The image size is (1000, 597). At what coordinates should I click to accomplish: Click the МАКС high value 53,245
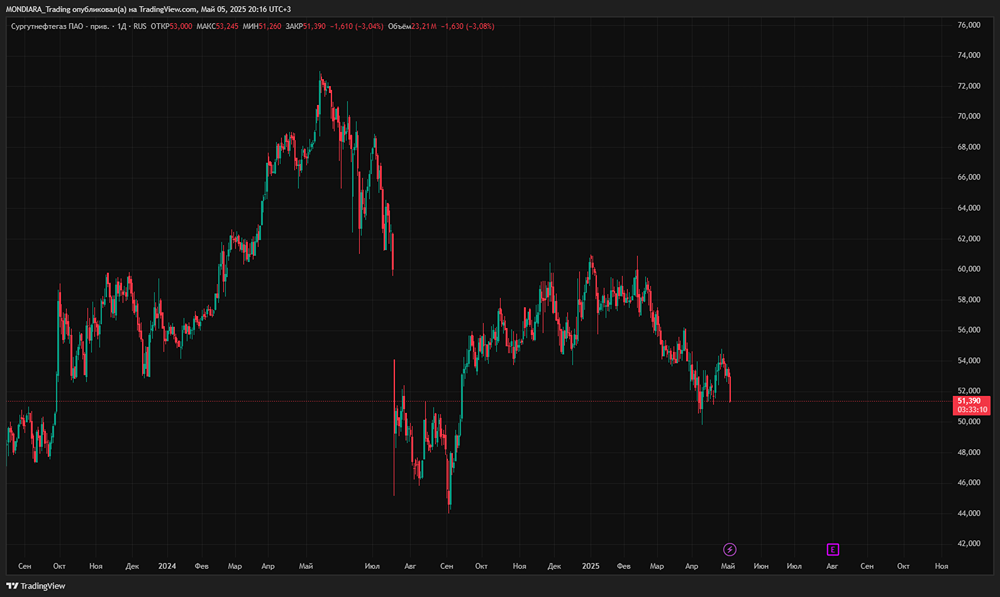point(227,26)
